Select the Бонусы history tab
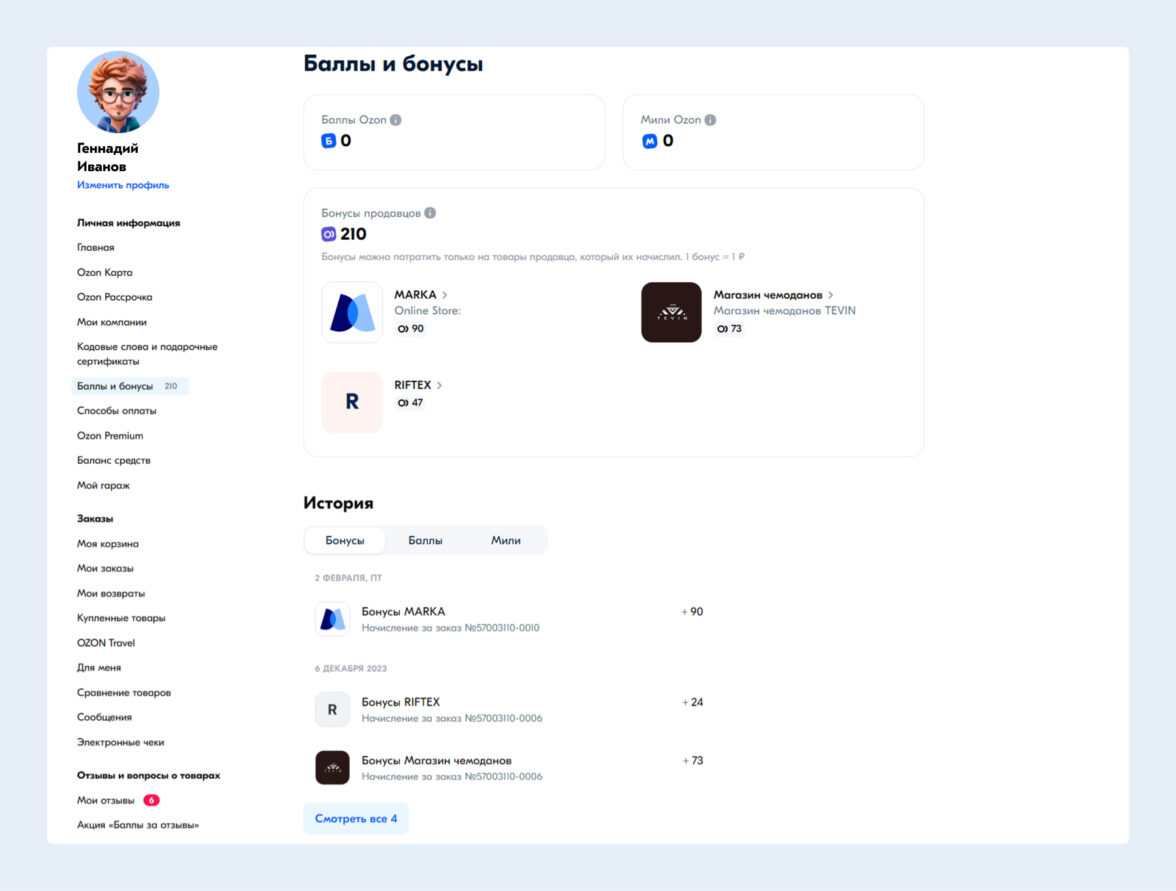 345,540
